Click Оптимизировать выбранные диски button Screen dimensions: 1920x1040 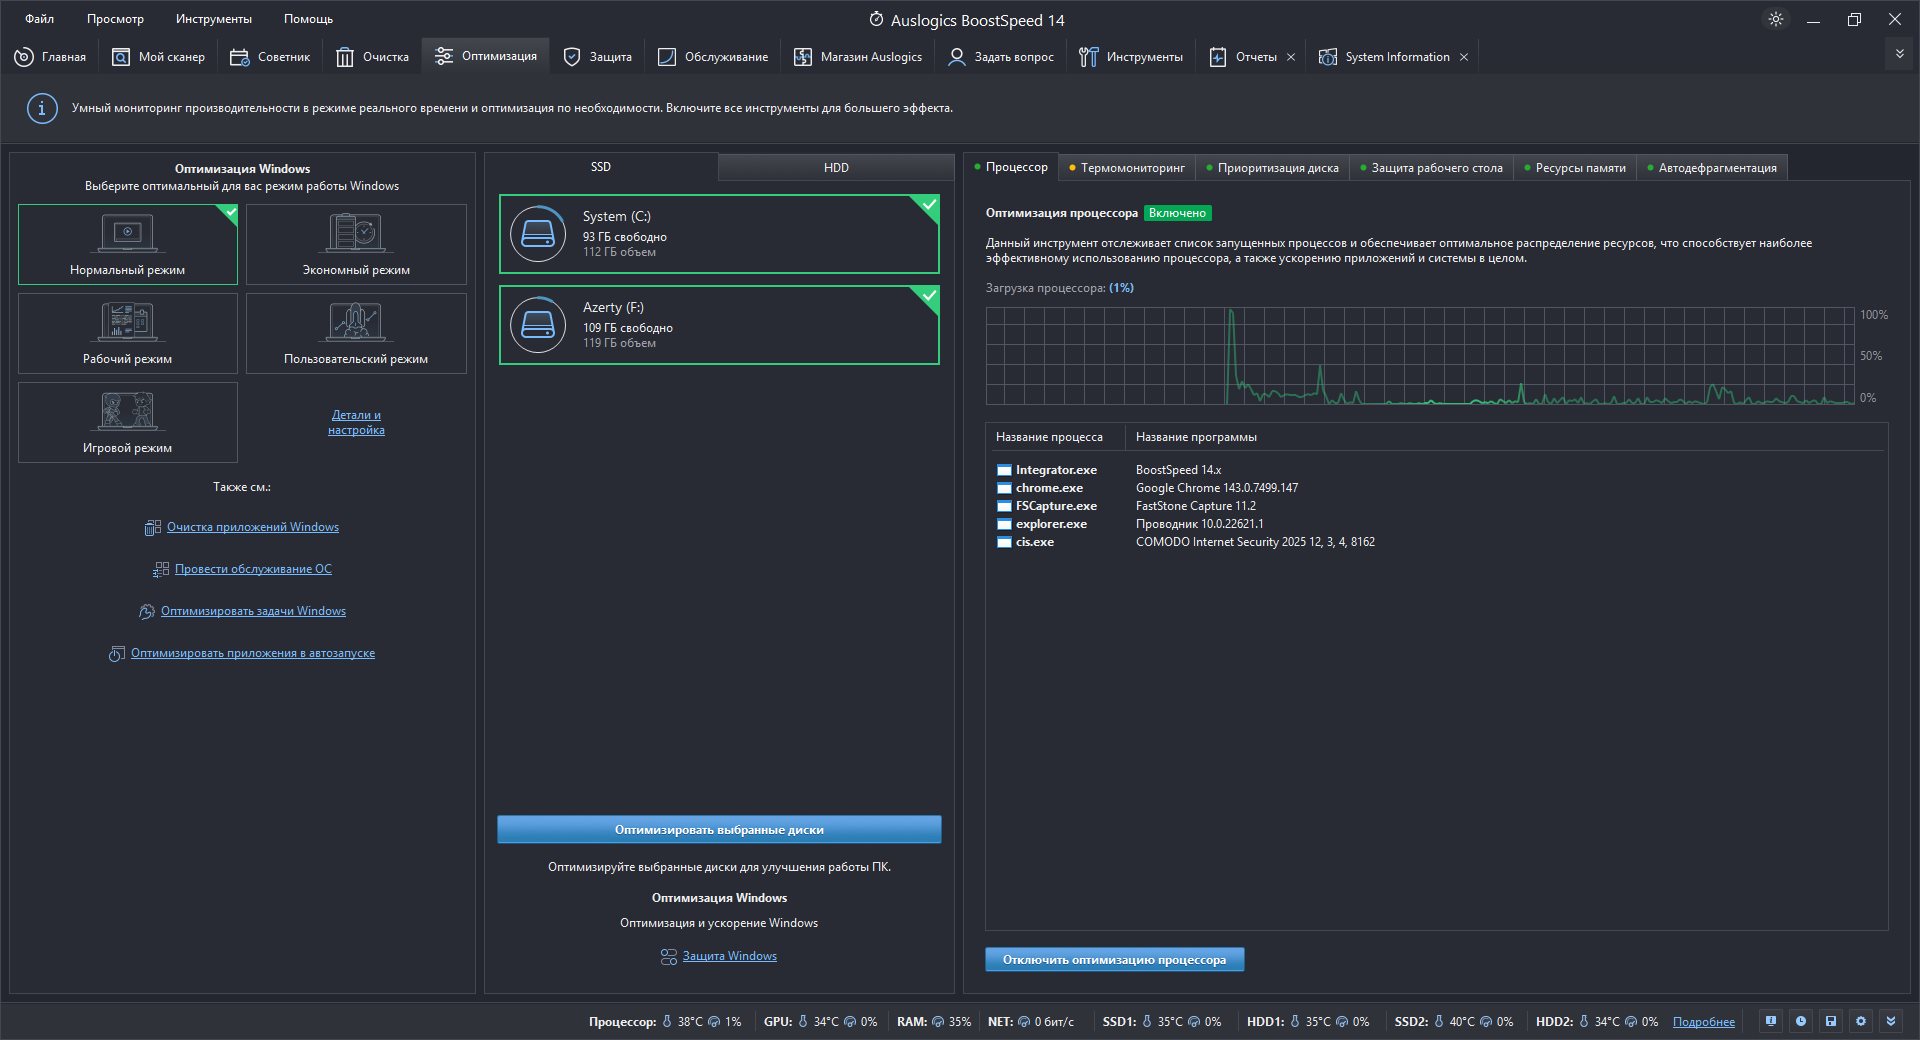click(x=719, y=830)
